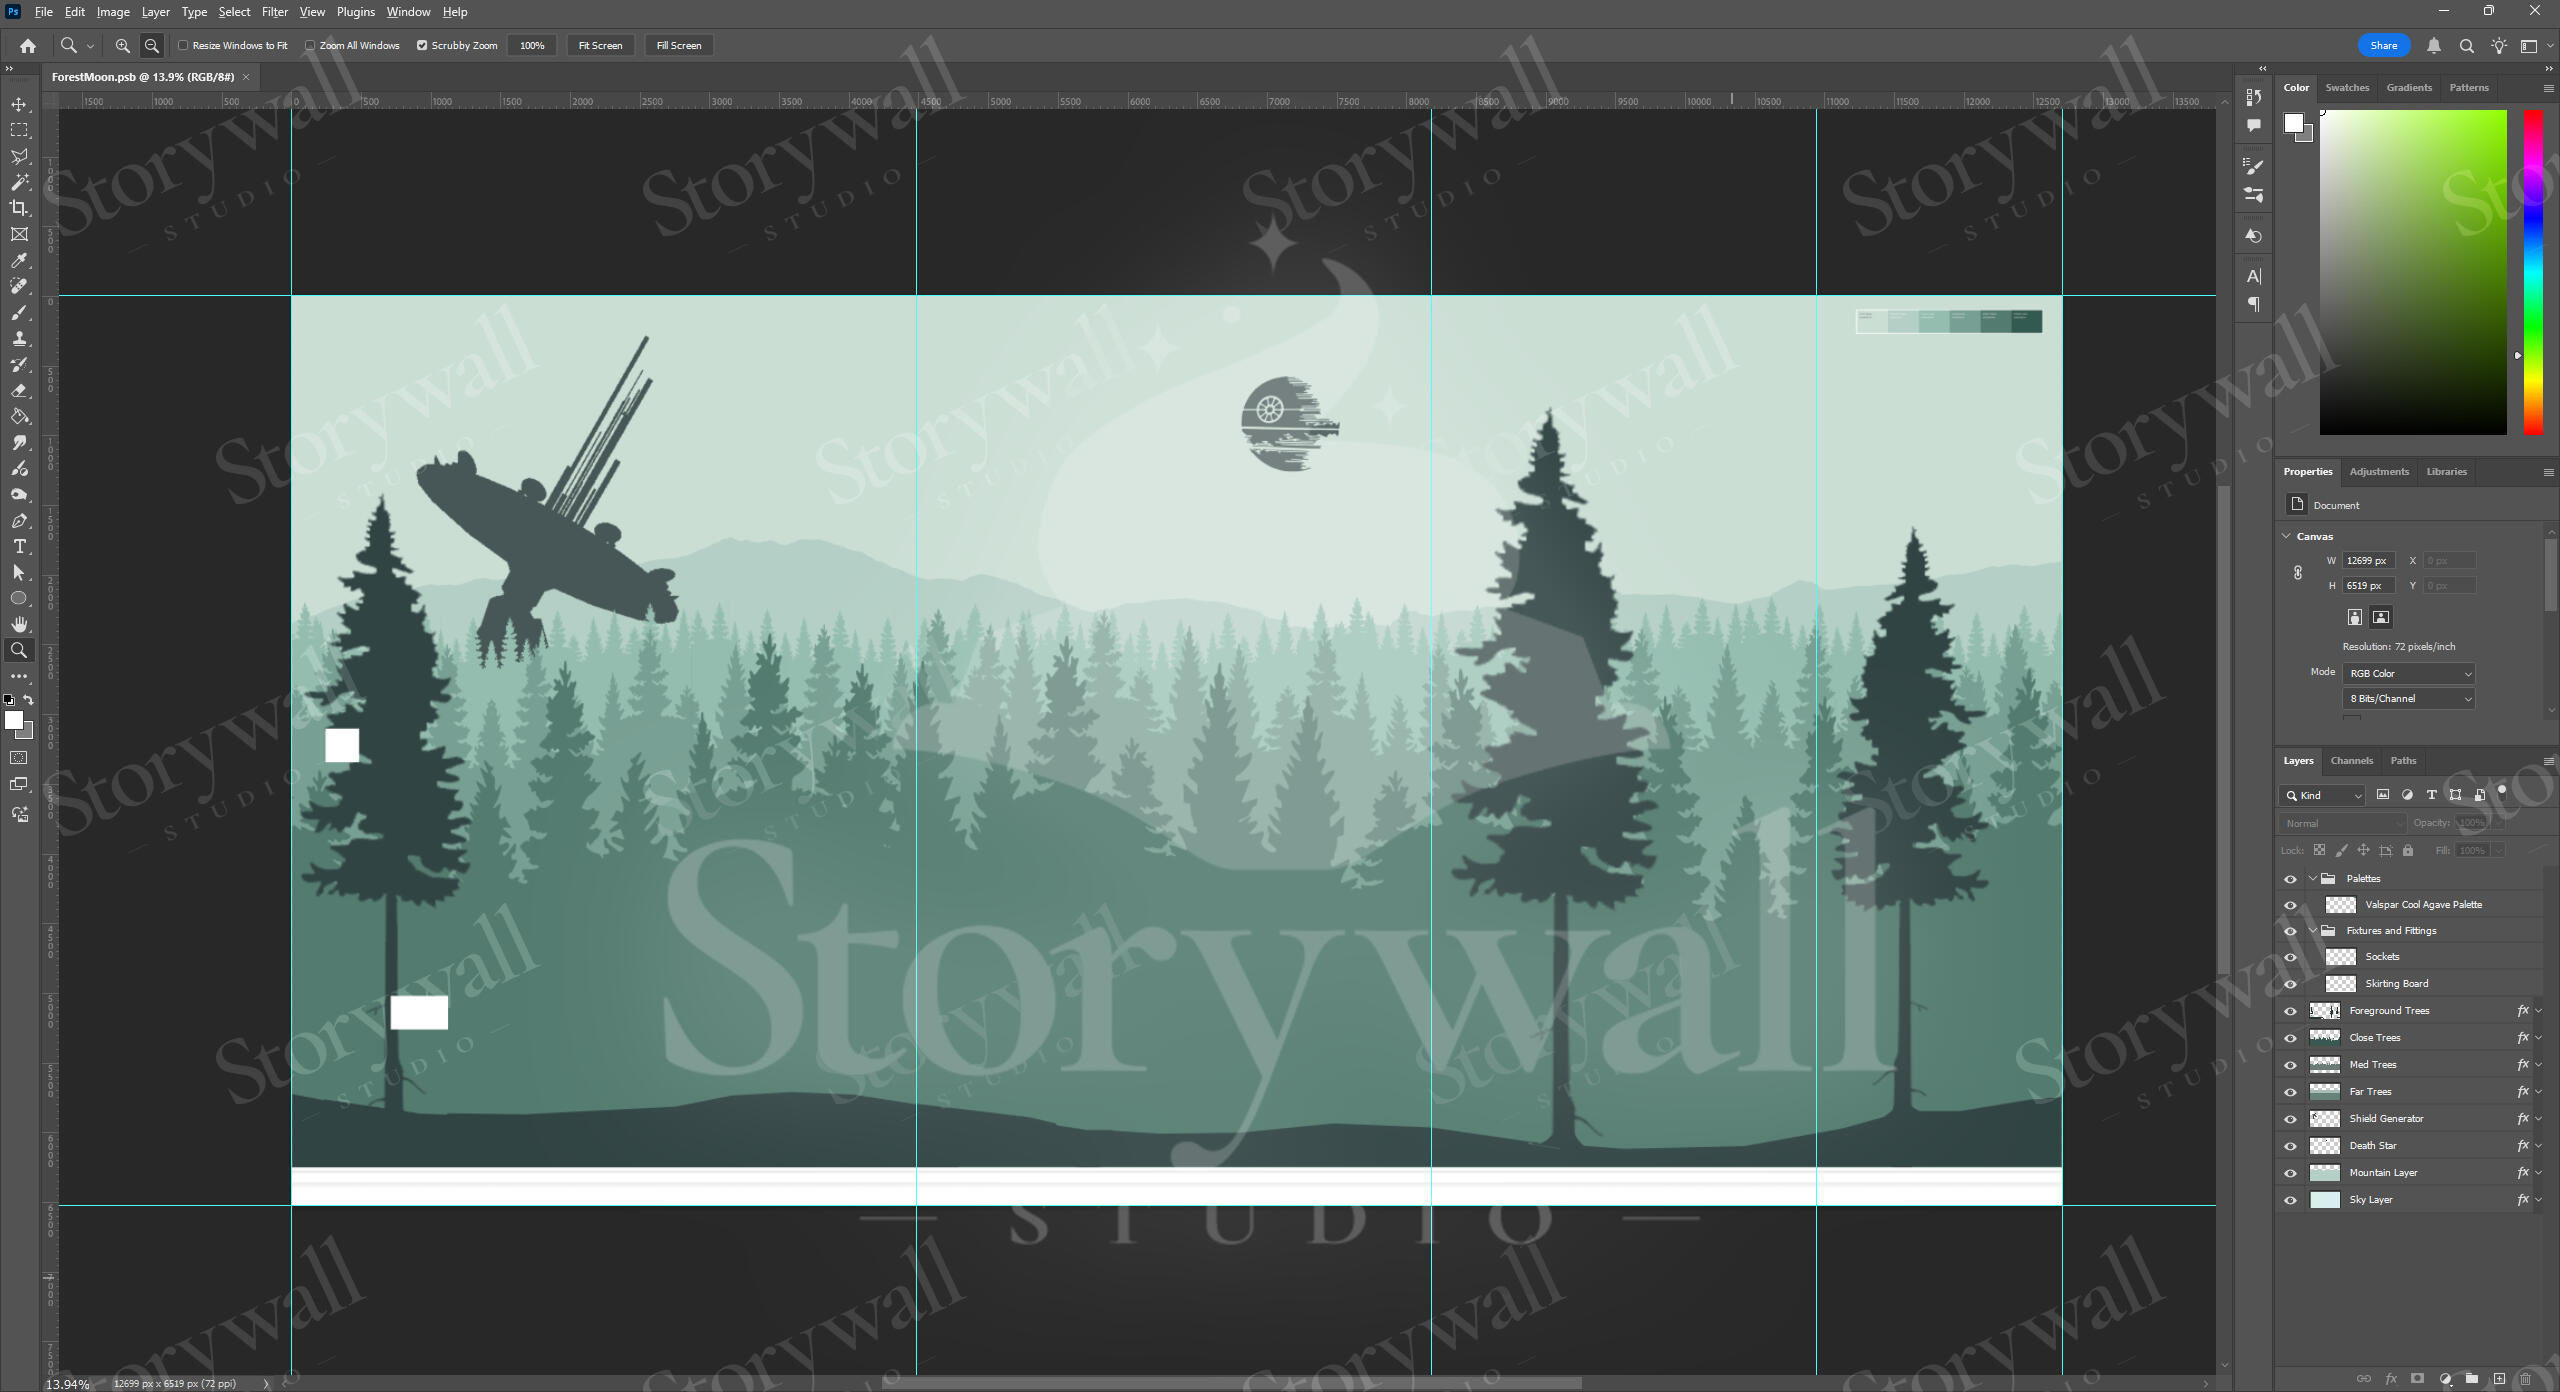This screenshot has height=1392, width=2560.
Task: Switch to the Channels tab
Action: tap(2352, 760)
